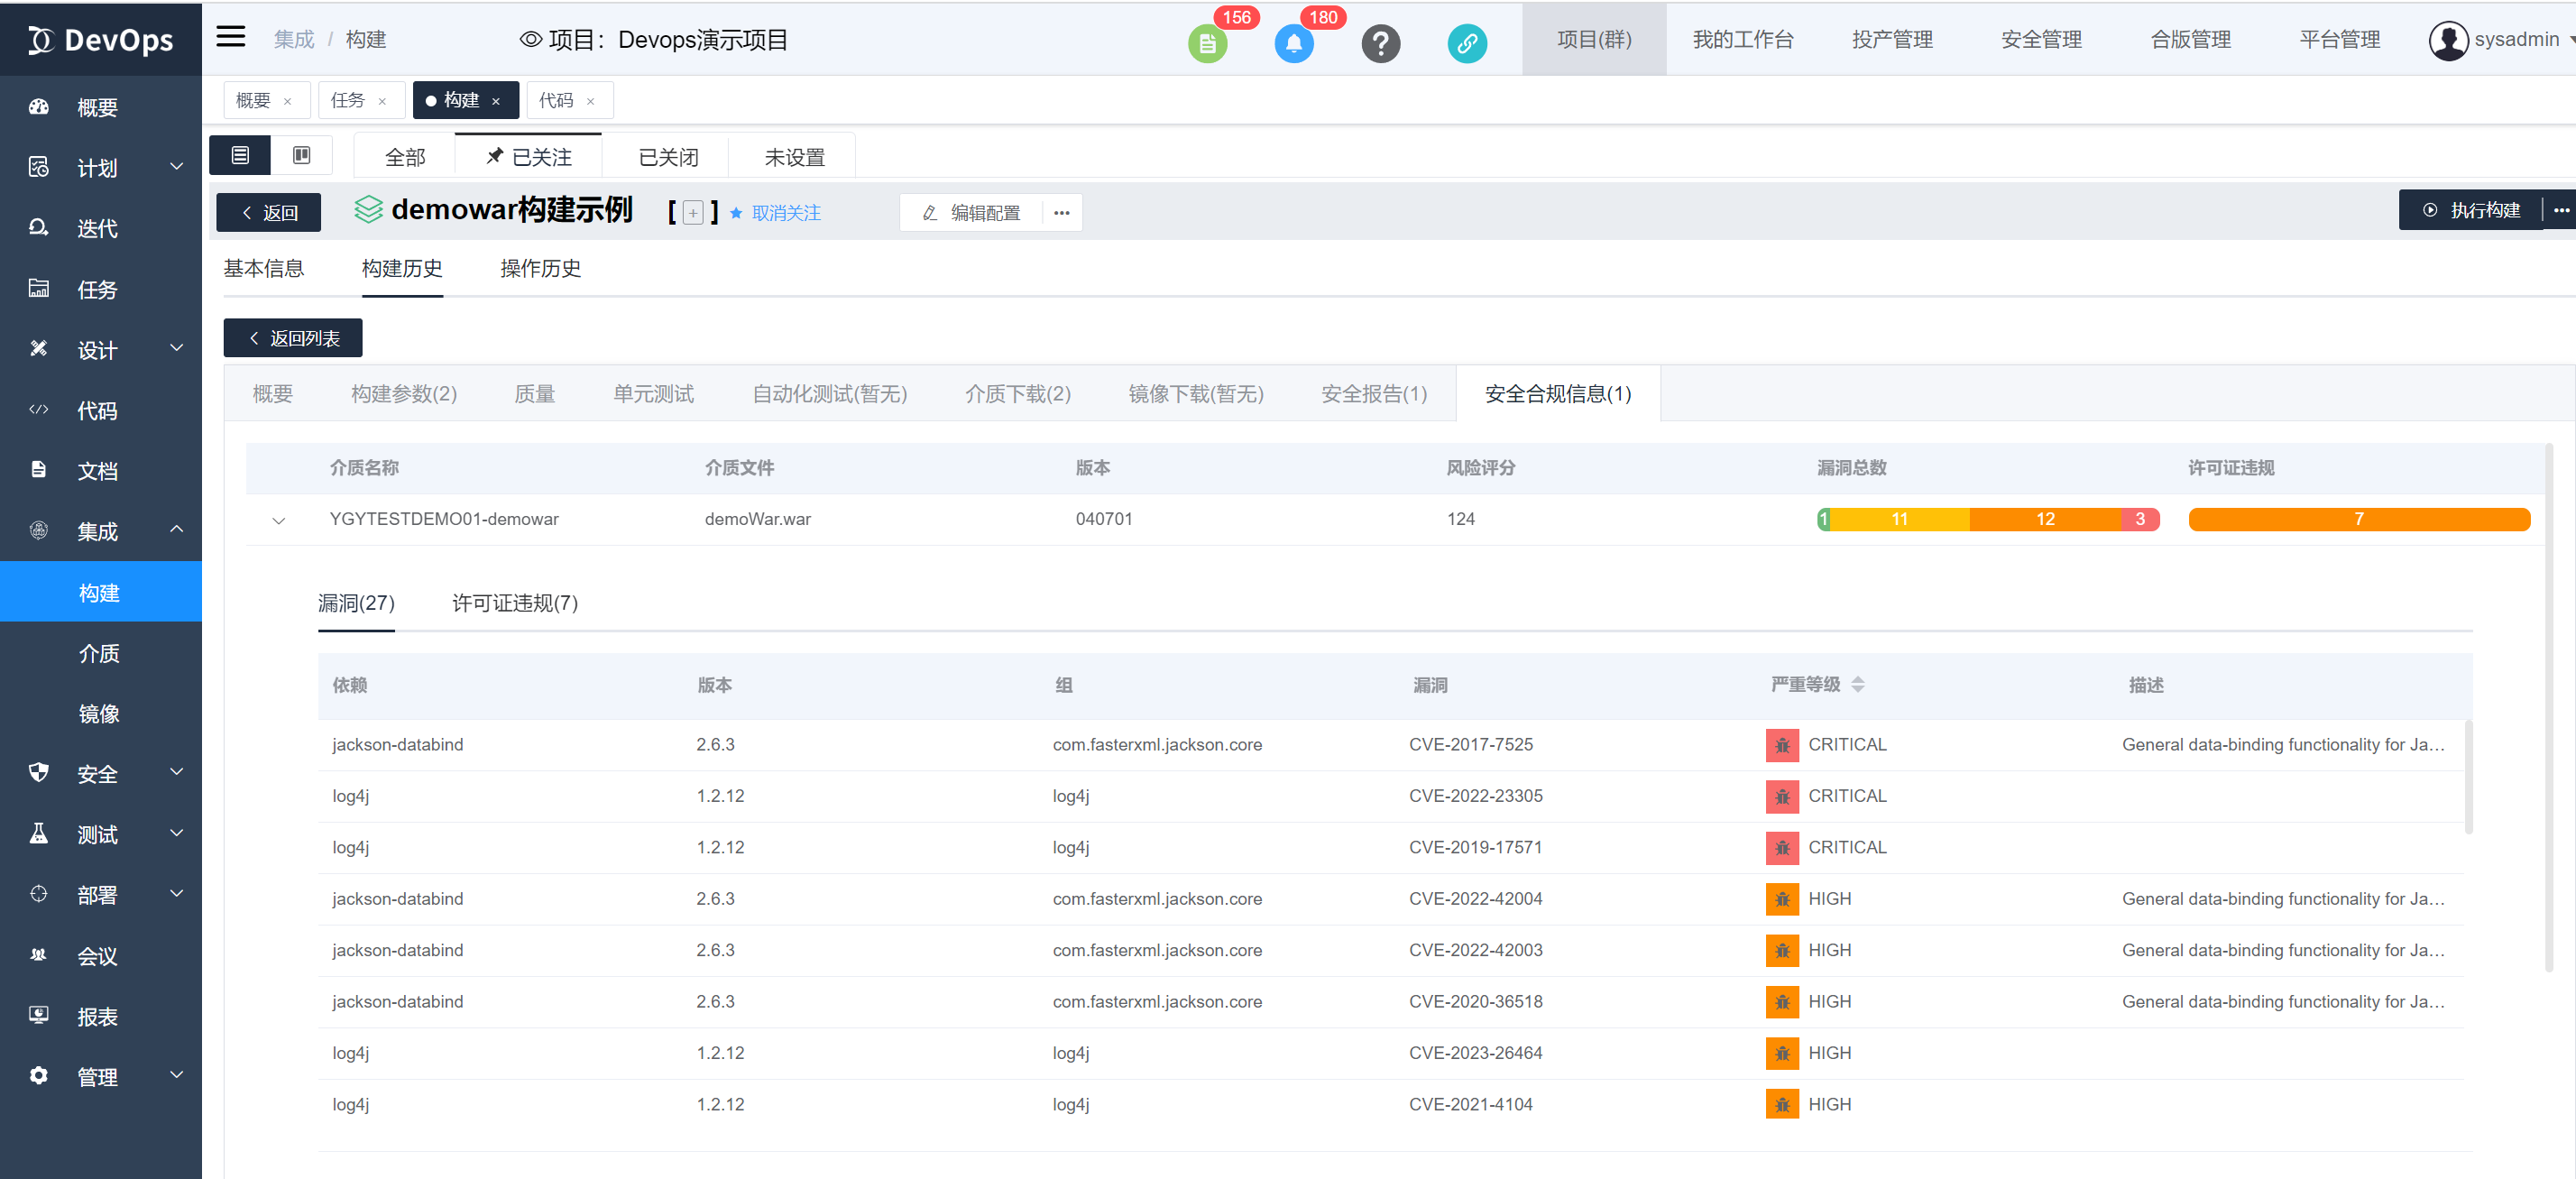Open the blue bell alerts icon

point(1293,44)
